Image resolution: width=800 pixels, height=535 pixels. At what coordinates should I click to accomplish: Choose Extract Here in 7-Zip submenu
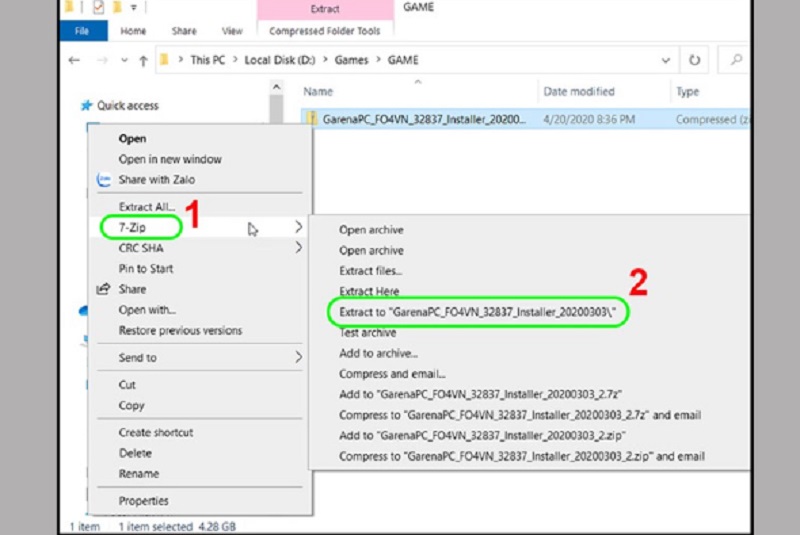click(369, 291)
